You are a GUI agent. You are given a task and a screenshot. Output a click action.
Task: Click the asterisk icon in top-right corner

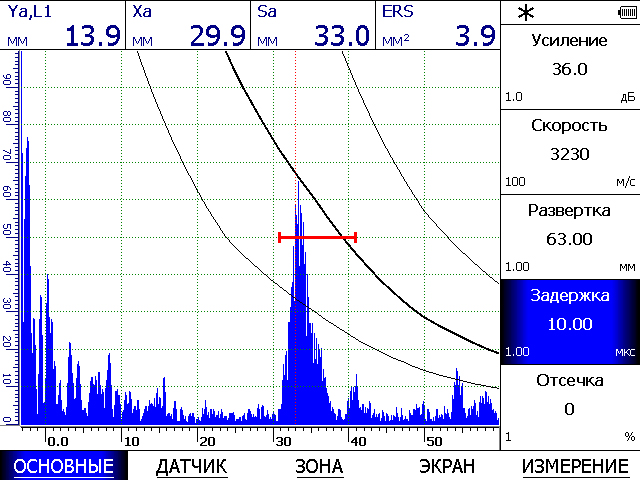524,13
